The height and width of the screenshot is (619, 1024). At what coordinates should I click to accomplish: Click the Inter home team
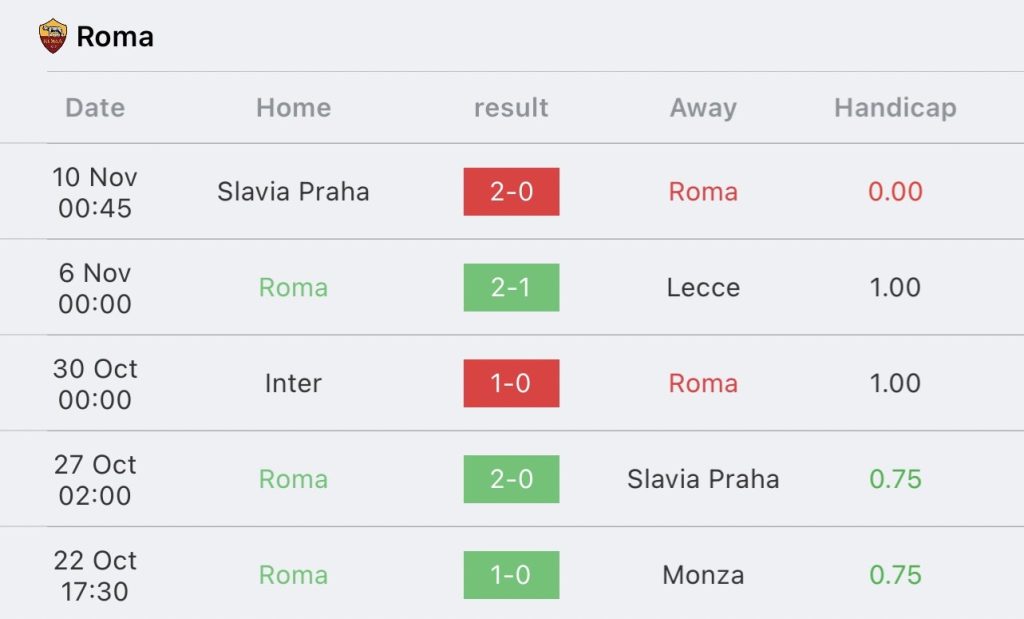click(293, 383)
